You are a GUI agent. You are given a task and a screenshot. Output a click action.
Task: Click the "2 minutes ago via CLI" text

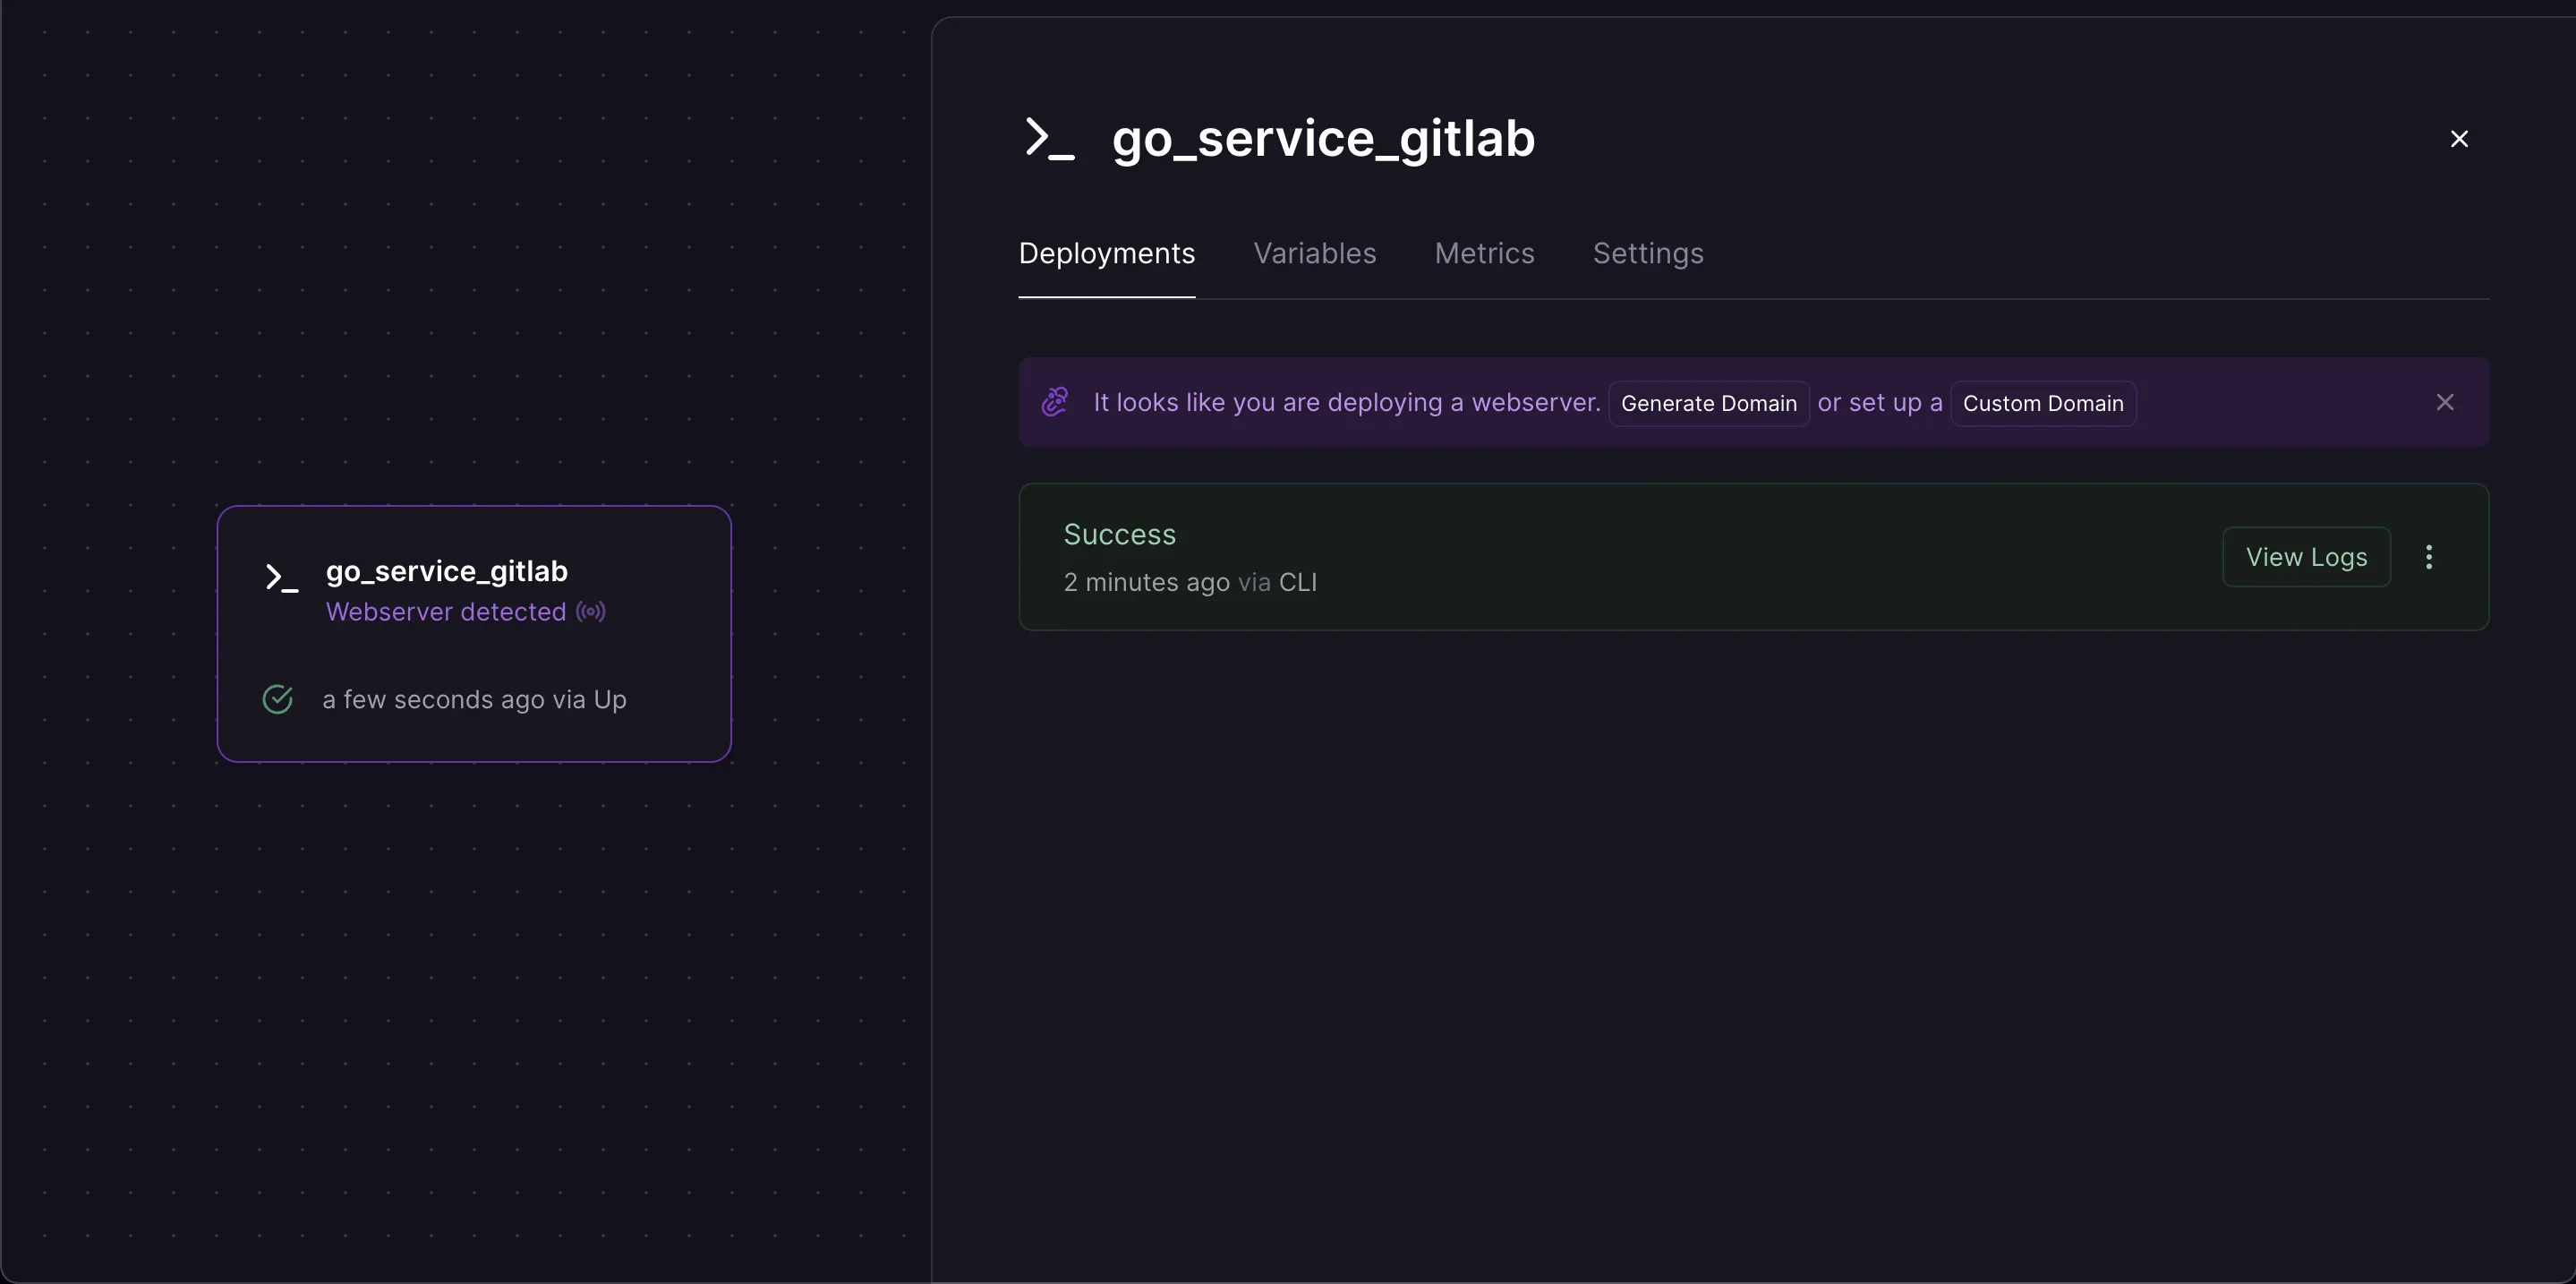pos(1189,582)
